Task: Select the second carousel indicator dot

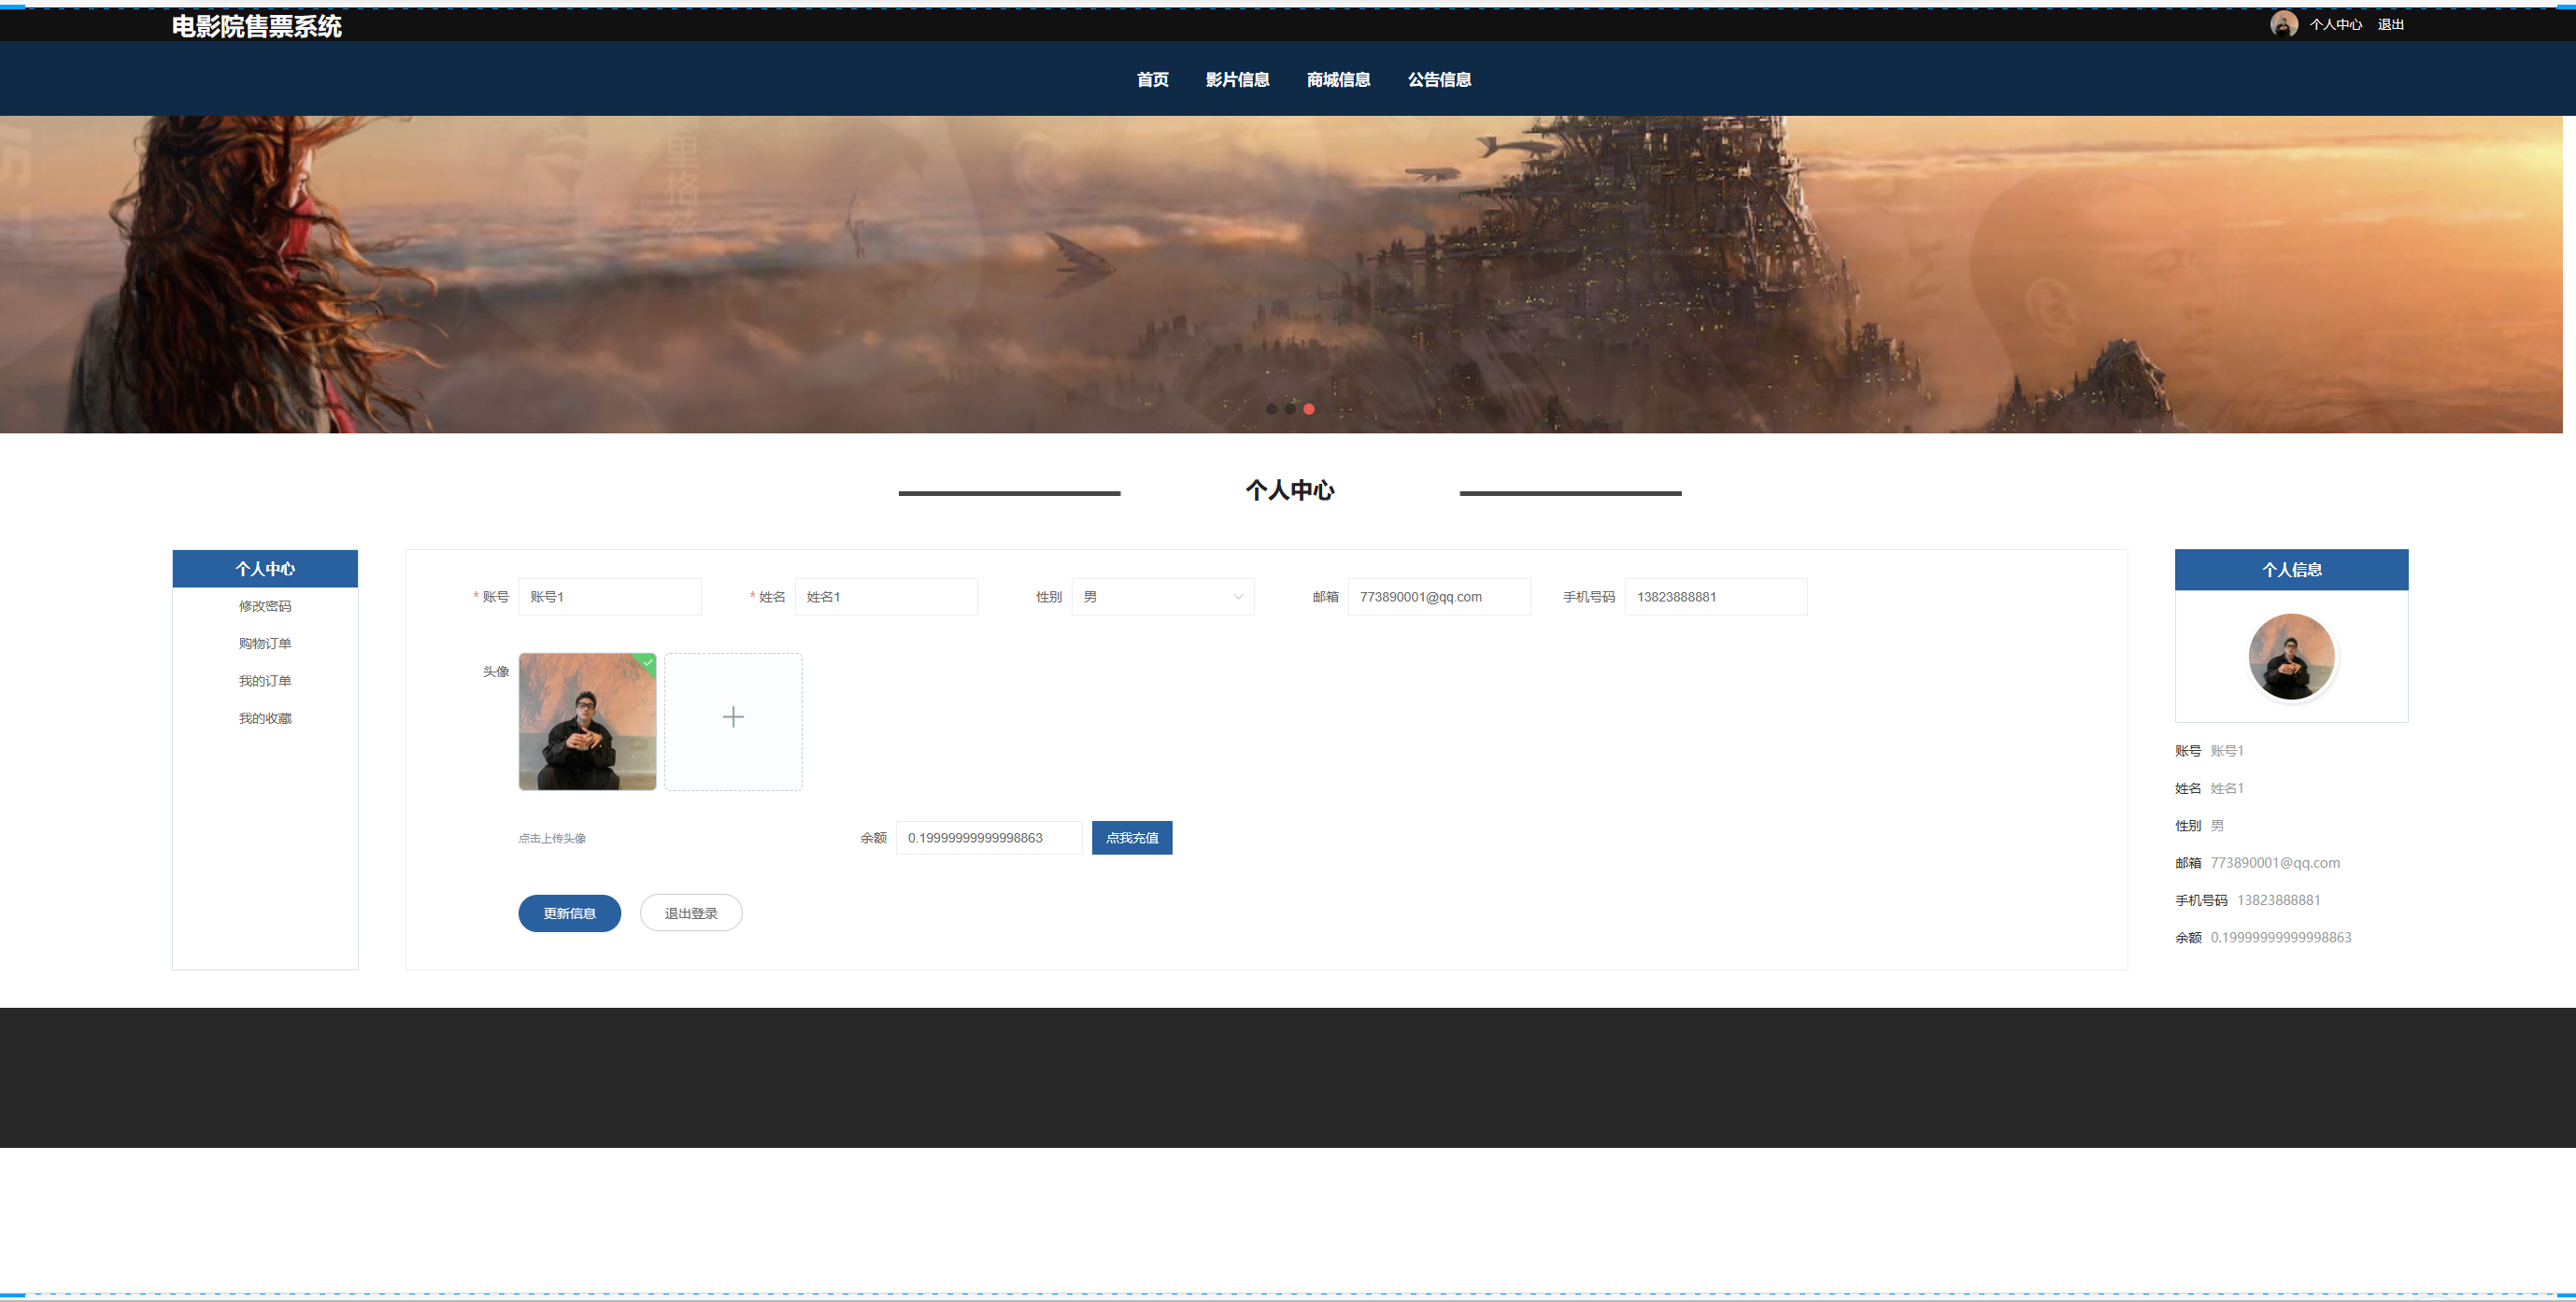Action: pyautogui.click(x=1290, y=408)
